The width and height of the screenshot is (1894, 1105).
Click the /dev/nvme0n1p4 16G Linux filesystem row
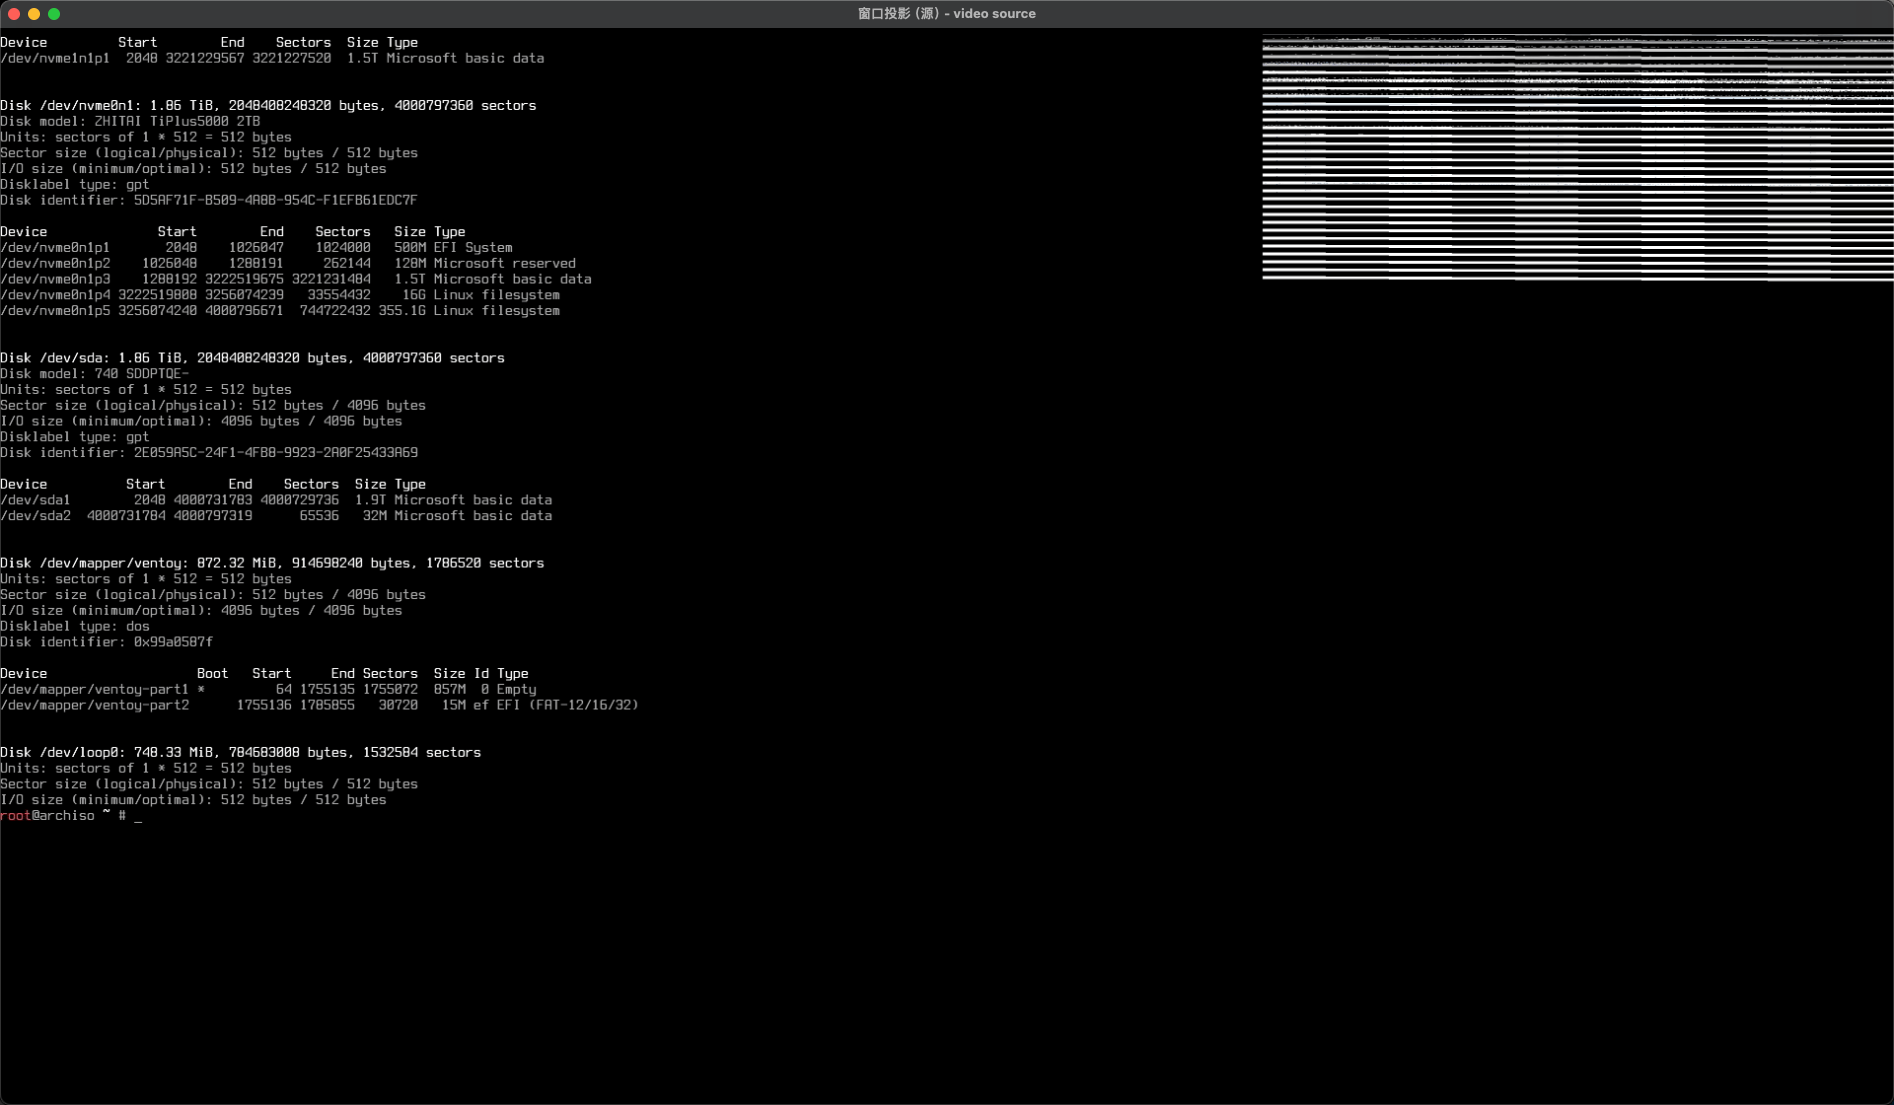280,296
